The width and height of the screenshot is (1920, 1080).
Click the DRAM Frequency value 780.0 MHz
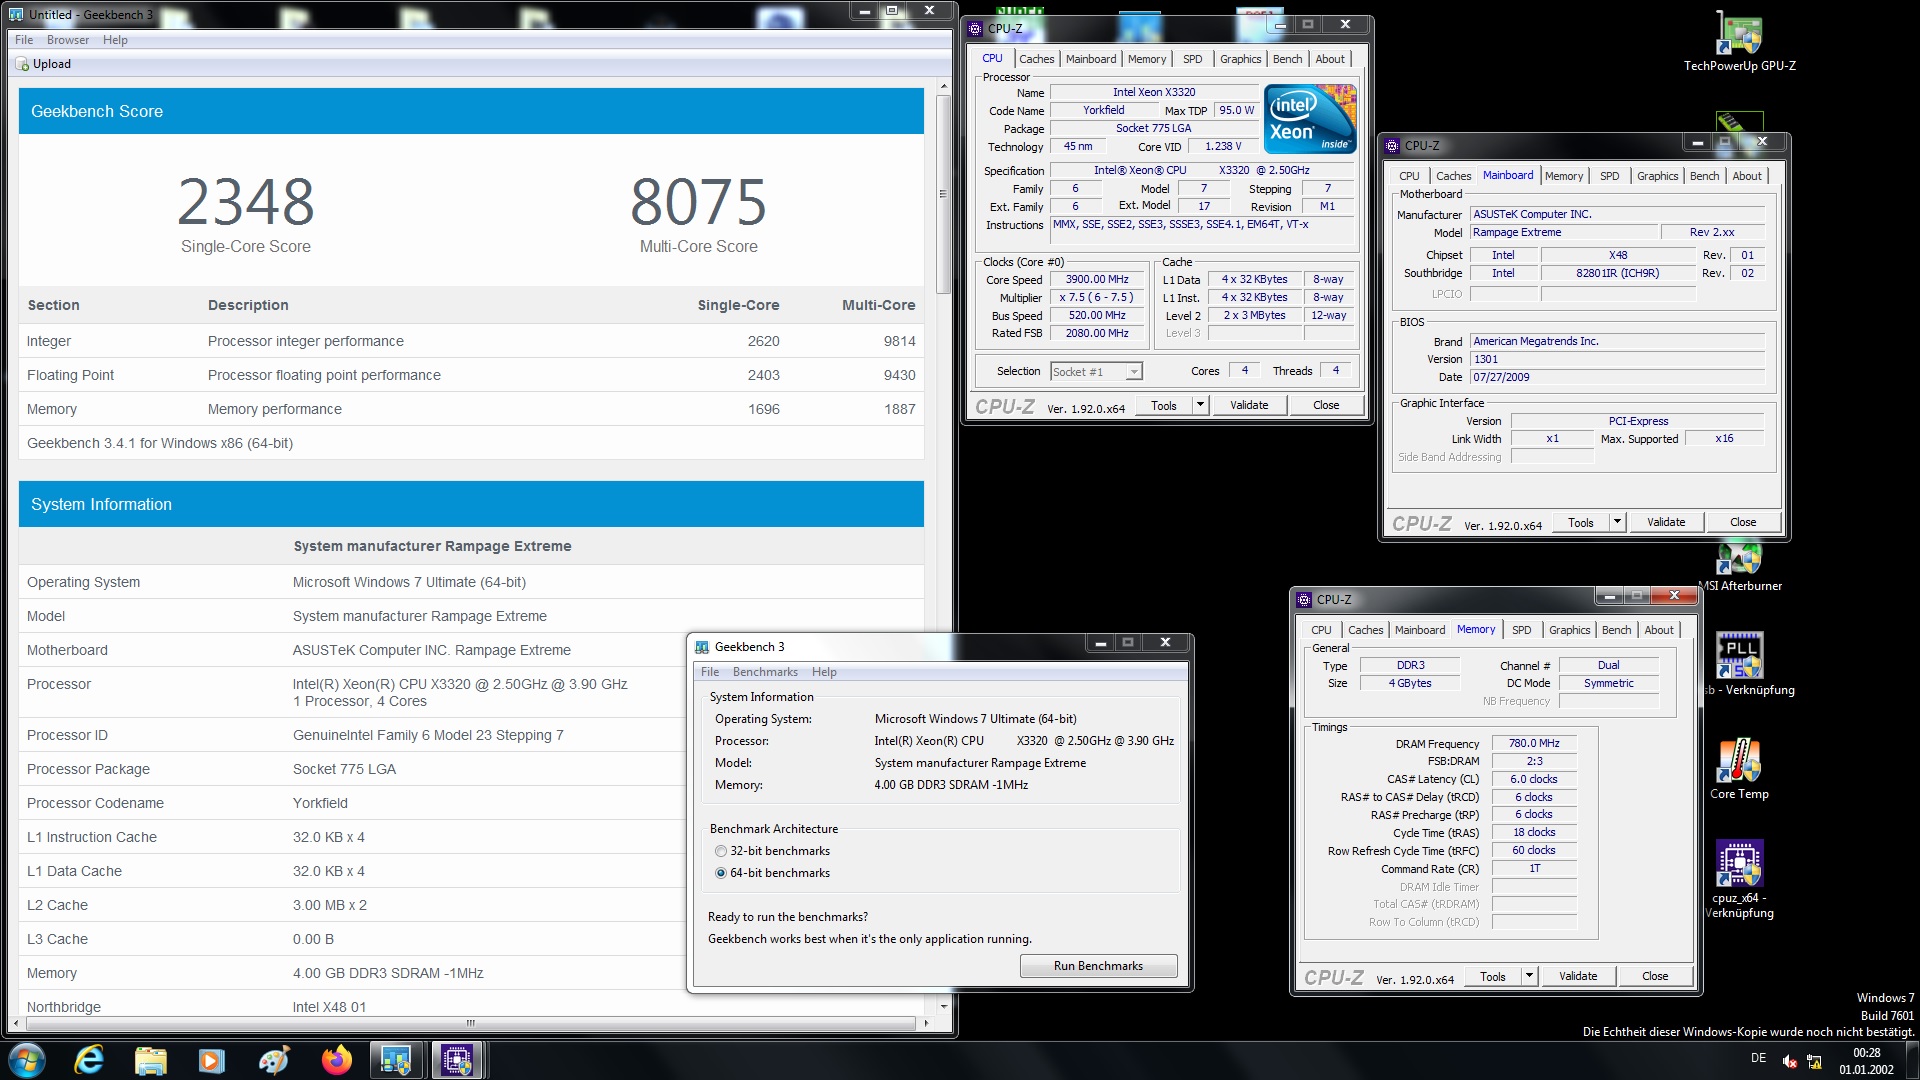pyautogui.click(x=1534, y=743)
